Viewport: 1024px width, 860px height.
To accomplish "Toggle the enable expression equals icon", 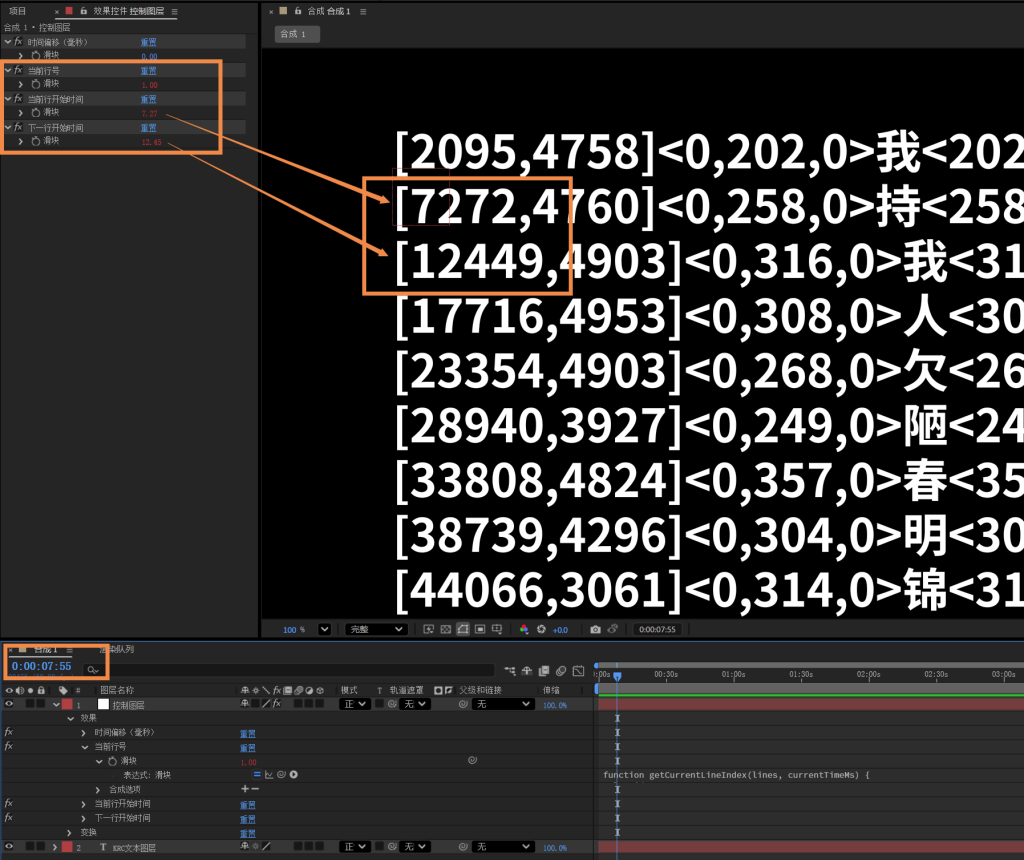I will (257, 775).
